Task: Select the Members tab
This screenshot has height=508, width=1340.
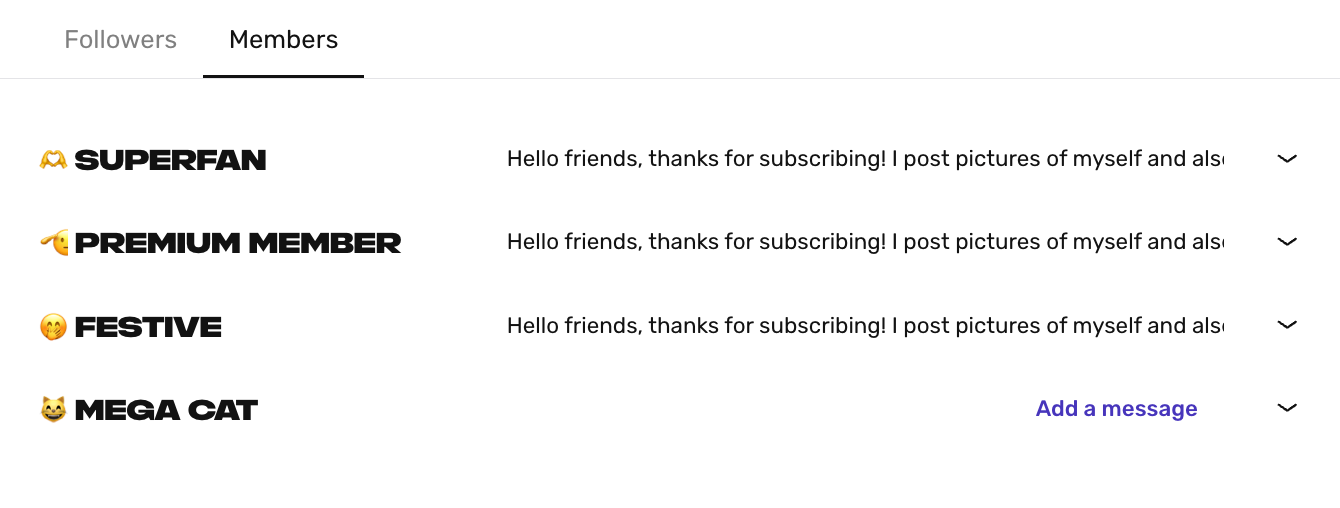Action: (283, 40)
